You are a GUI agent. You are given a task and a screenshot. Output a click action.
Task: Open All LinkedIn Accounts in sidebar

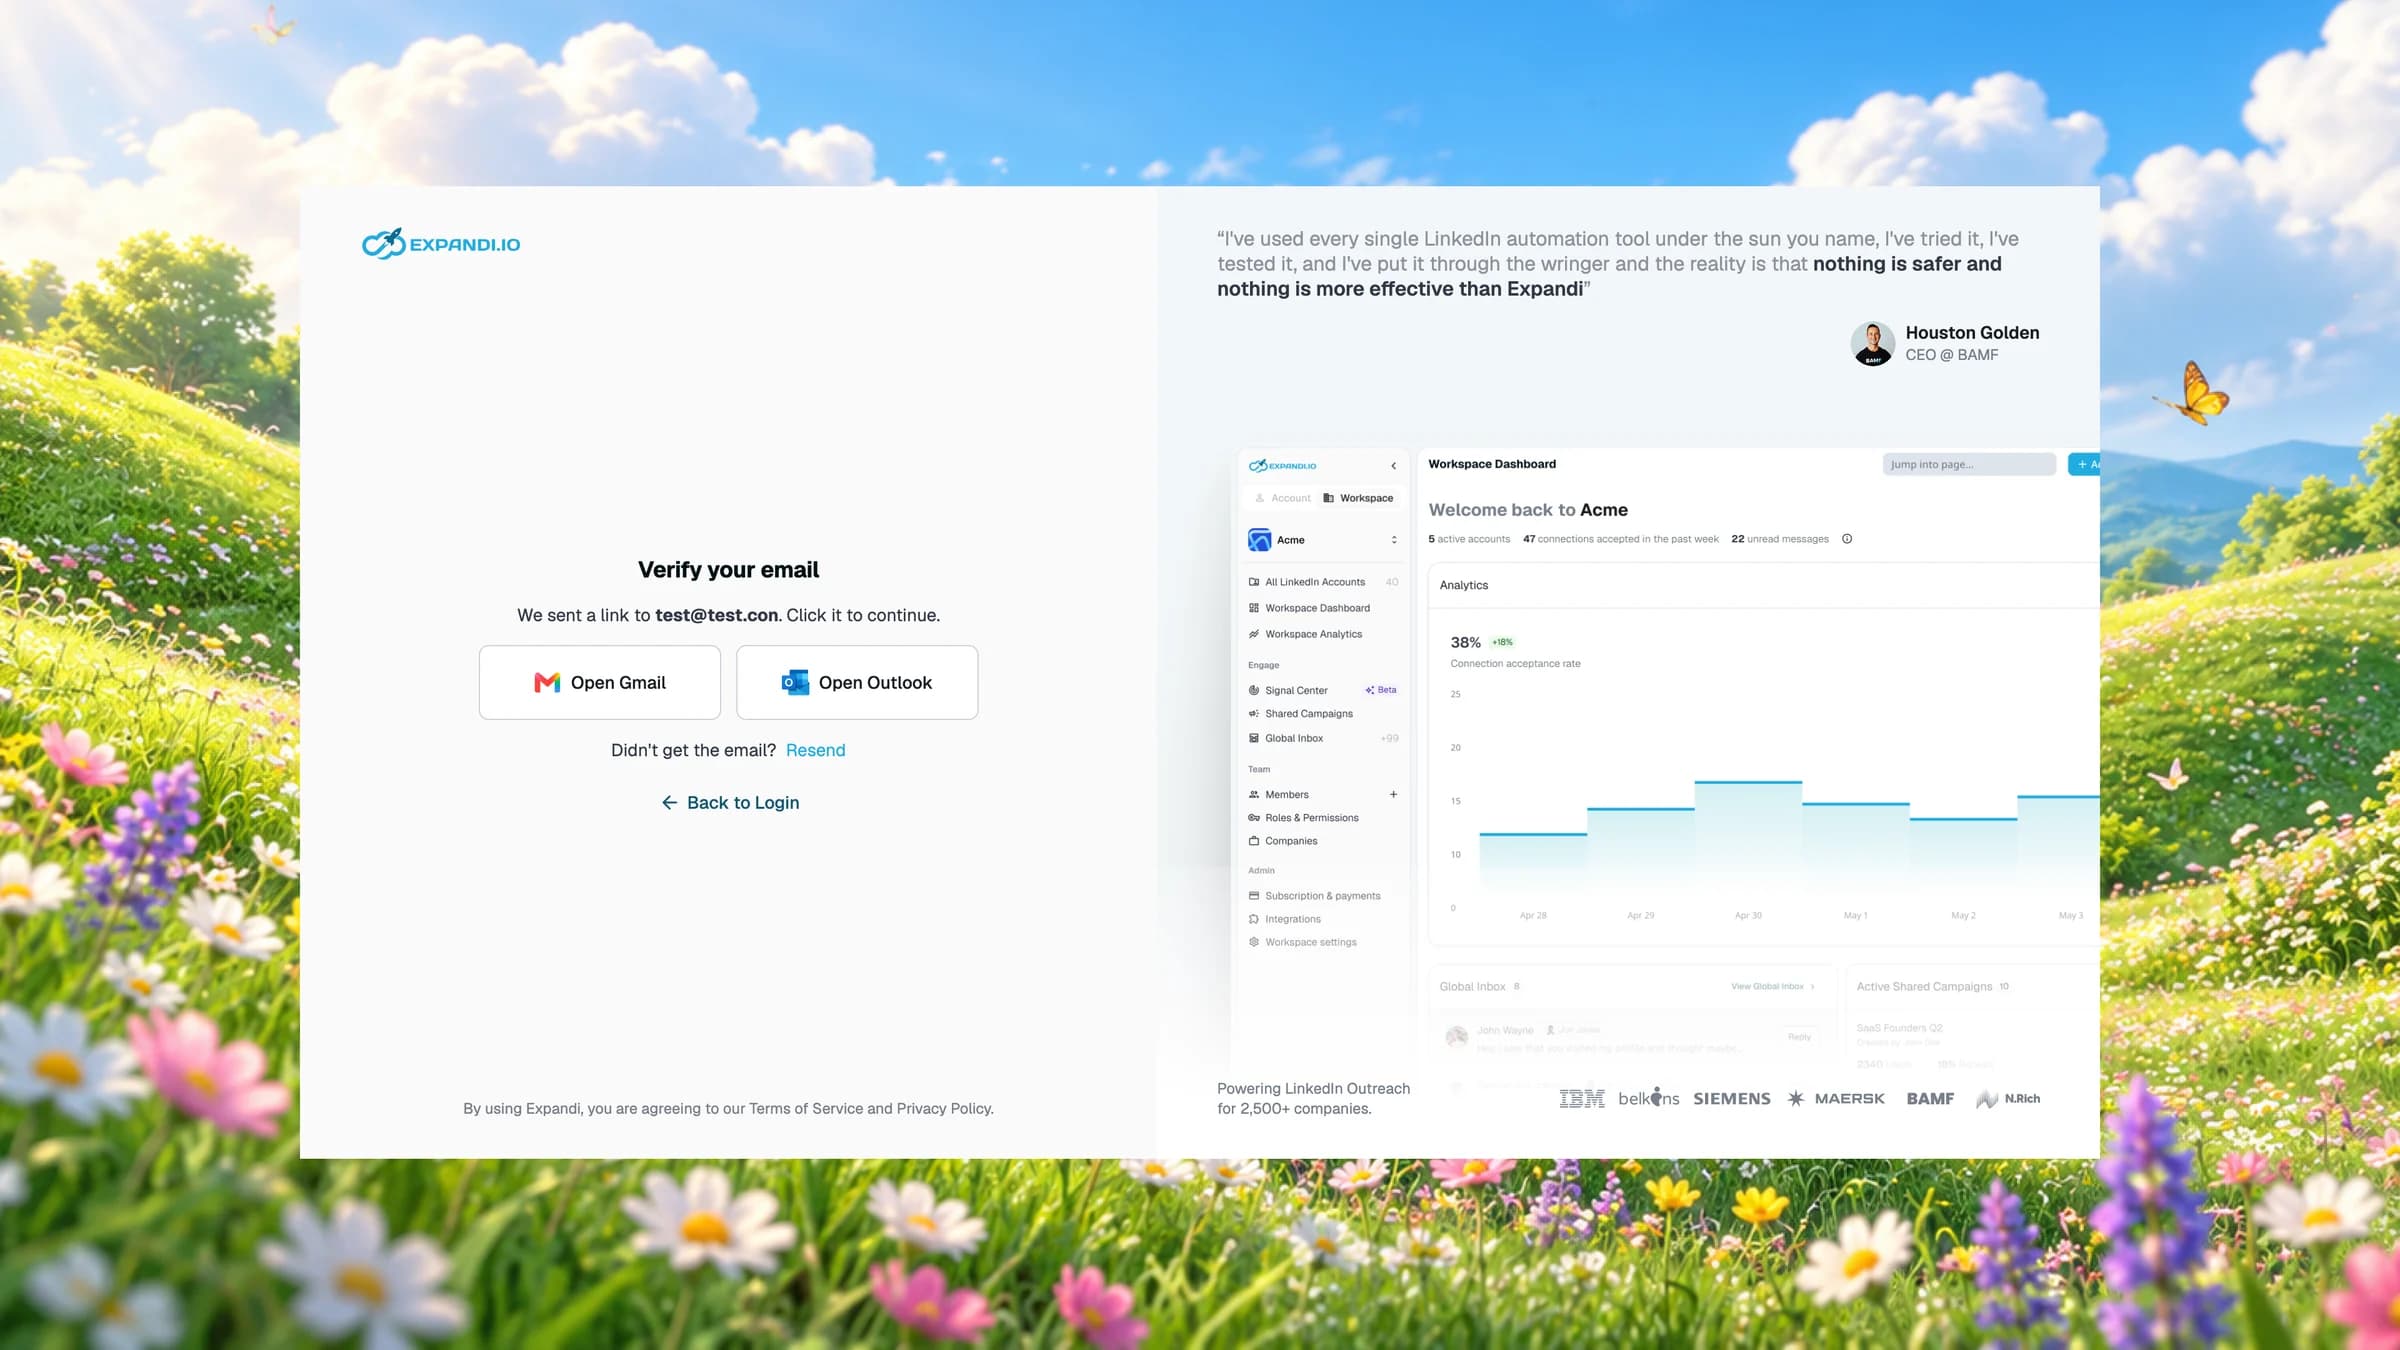pos(1323,582)
